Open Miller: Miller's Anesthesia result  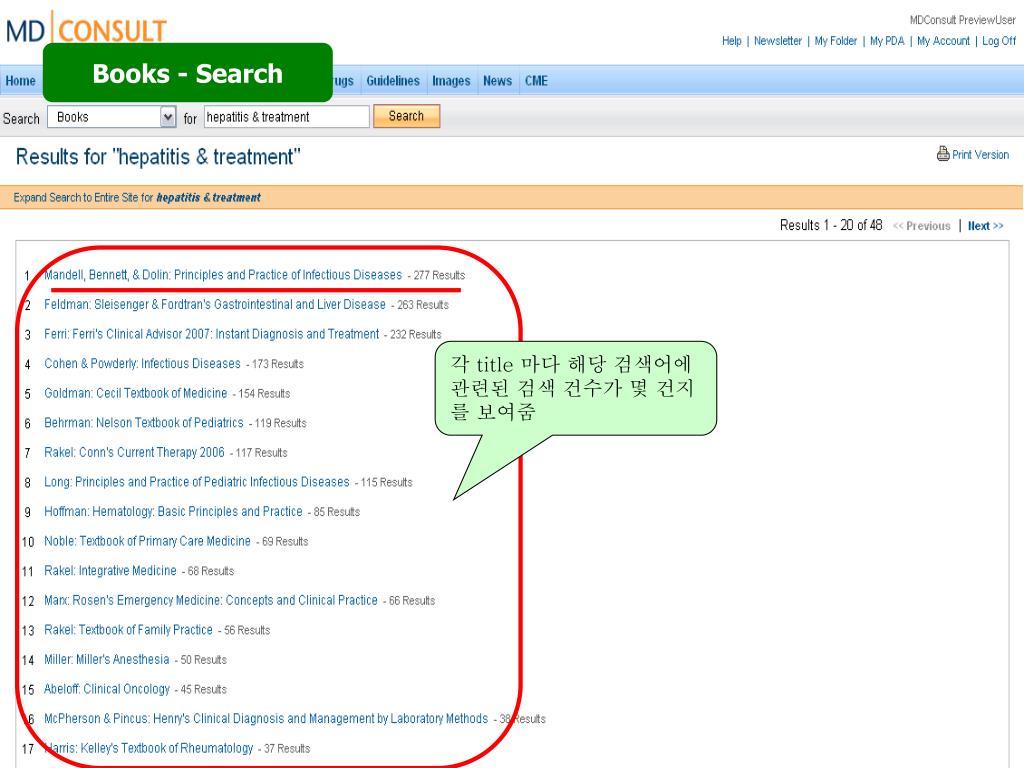[106, 660]
